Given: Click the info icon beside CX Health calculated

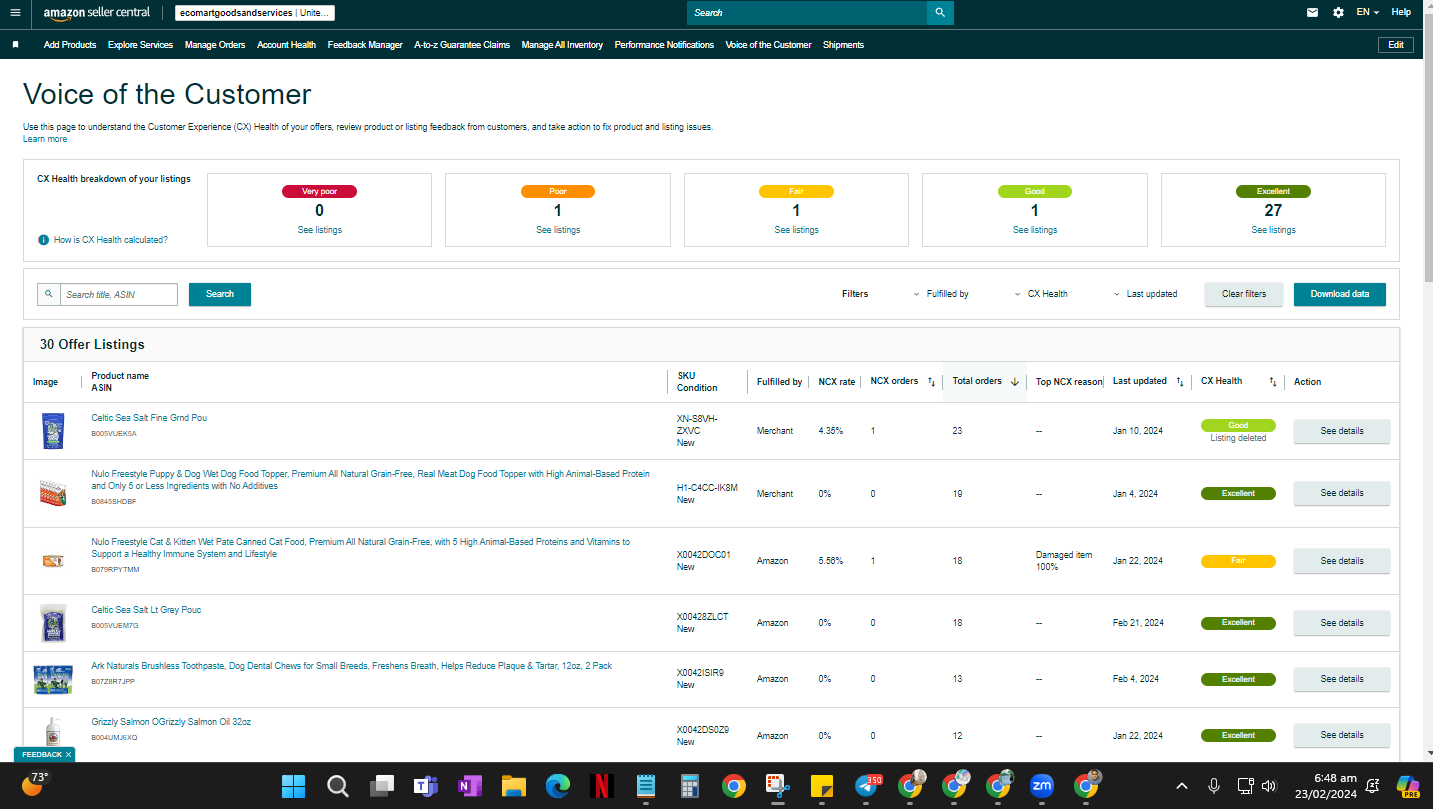Looking at the screenshot, I should (43, 240).
